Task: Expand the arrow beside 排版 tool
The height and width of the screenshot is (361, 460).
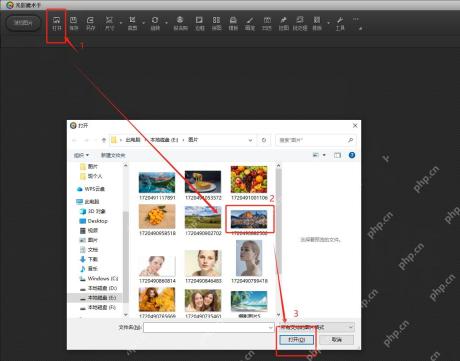Action: pyautogui.click(x=328, y=23)
